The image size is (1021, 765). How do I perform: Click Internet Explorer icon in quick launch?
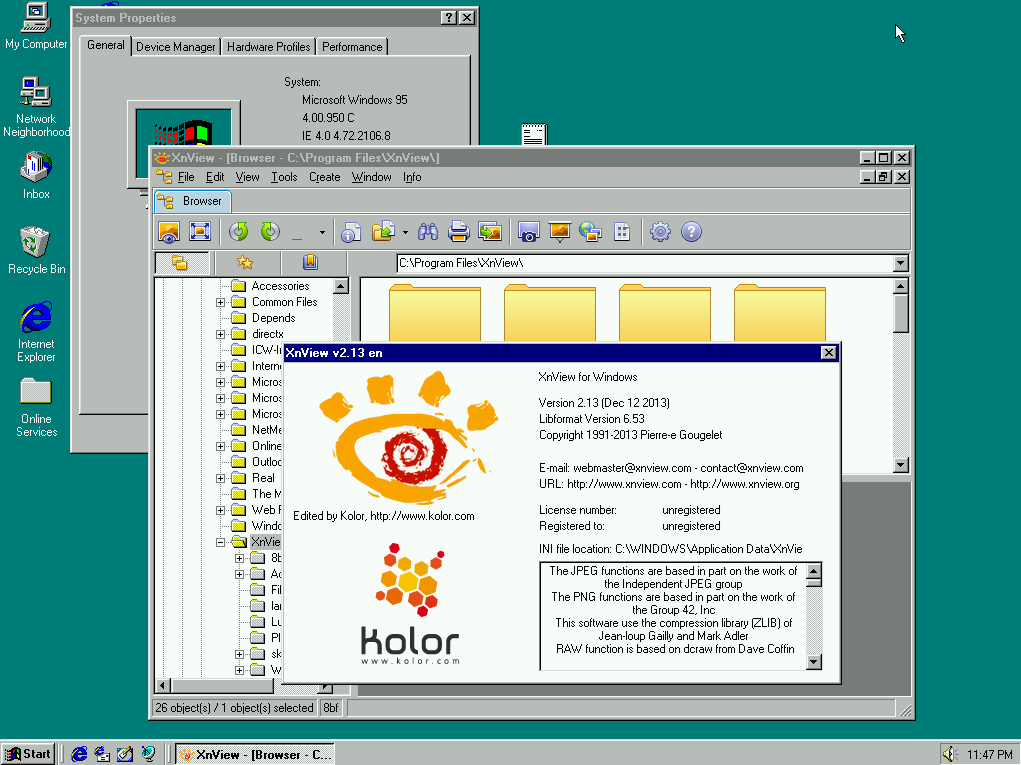(79, 754)
